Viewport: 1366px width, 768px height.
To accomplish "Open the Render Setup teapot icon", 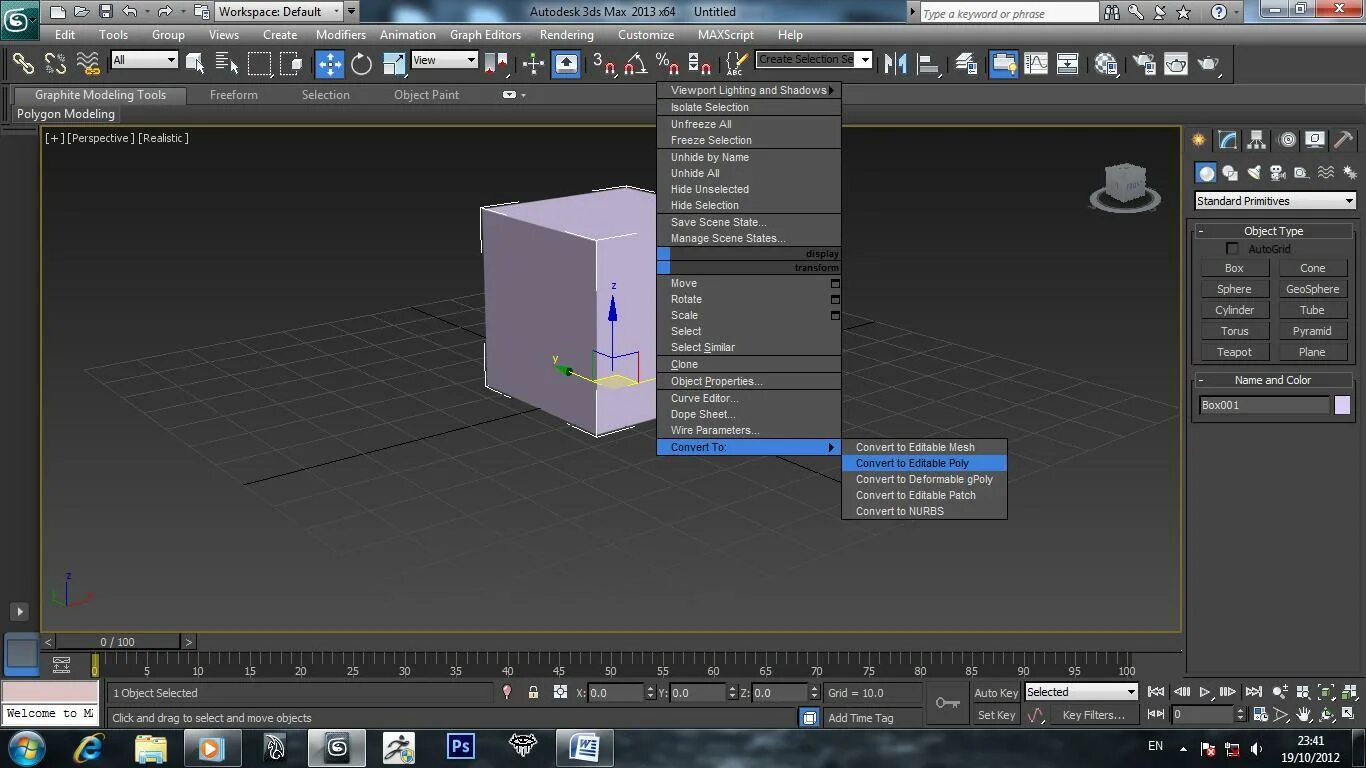I will click(x=1142, y=64).
